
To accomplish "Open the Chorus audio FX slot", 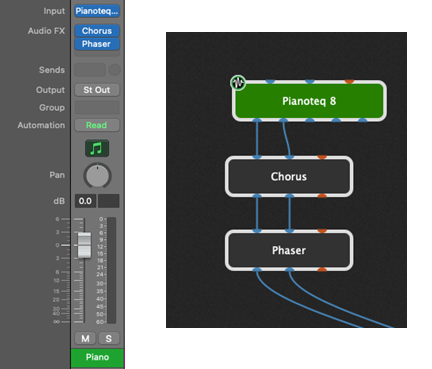I will 97,31.
